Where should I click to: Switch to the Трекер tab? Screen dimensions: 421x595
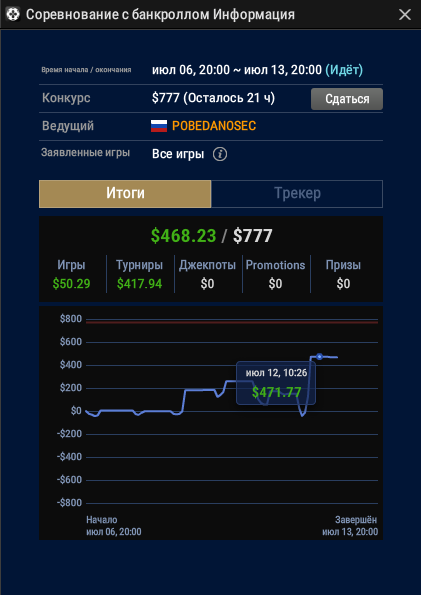(297, 194)
